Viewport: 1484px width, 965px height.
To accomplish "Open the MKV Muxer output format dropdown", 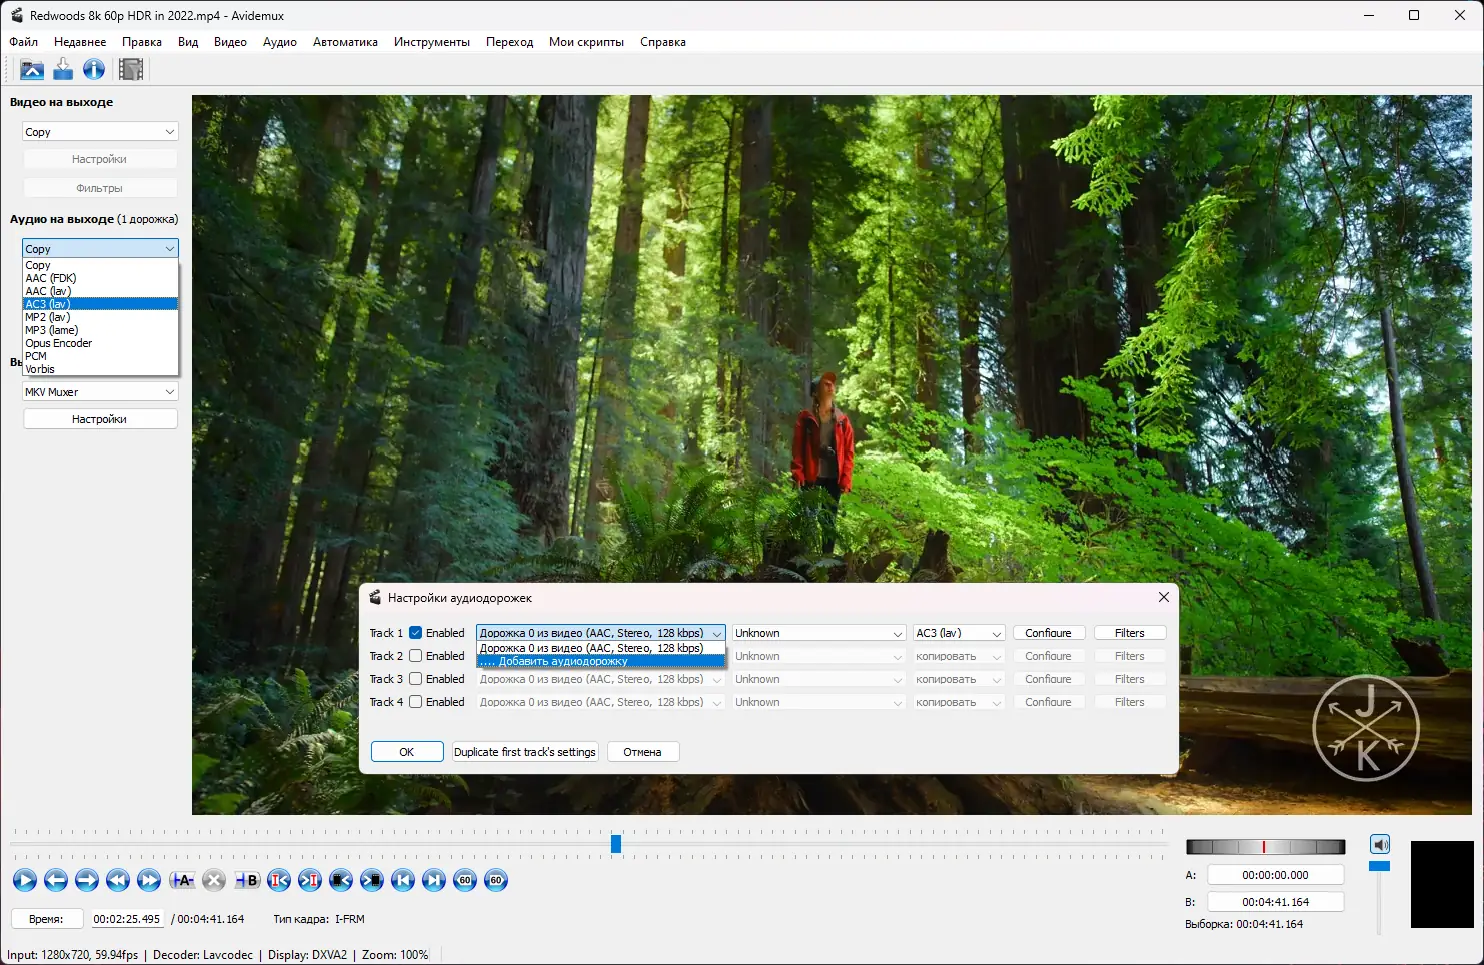I will coord(100,392).
